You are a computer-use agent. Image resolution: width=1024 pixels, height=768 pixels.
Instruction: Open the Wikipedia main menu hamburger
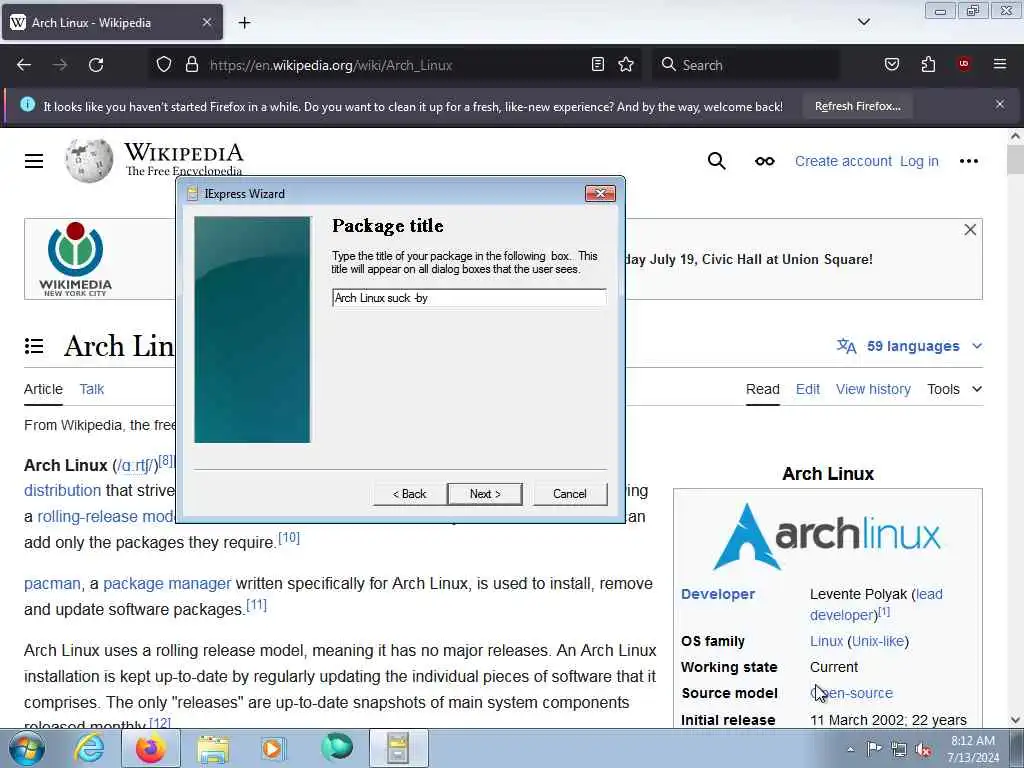pos(34,161)
